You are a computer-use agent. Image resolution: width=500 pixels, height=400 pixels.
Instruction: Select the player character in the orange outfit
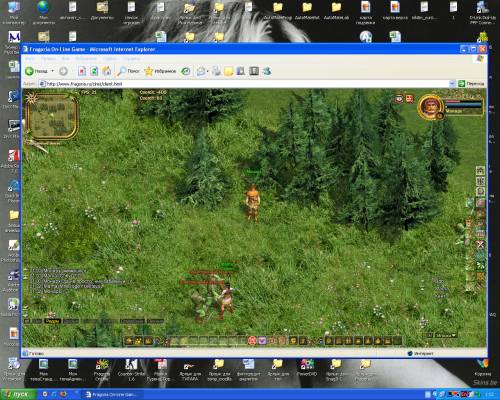[x=252, y=203]
